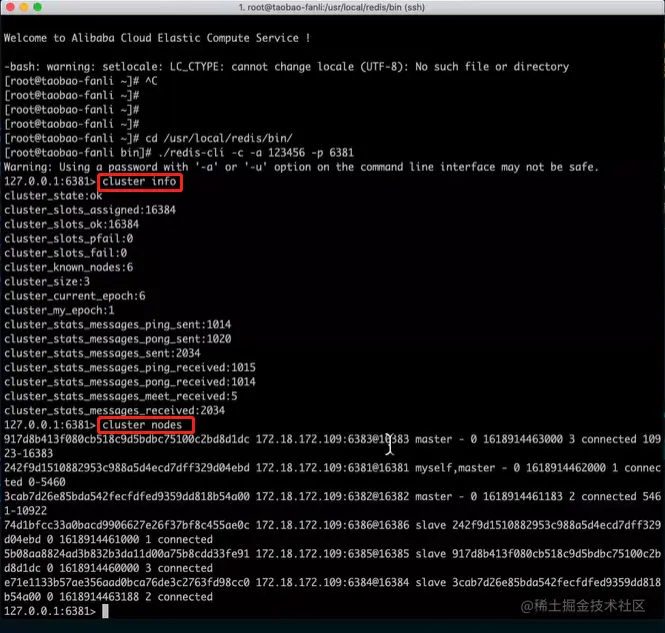Image resolution: width=665 pixels, height=633 pixels.
Task: Click 'cluster_stats_messages_meet_received:5' line
Action: click(120, 396)
